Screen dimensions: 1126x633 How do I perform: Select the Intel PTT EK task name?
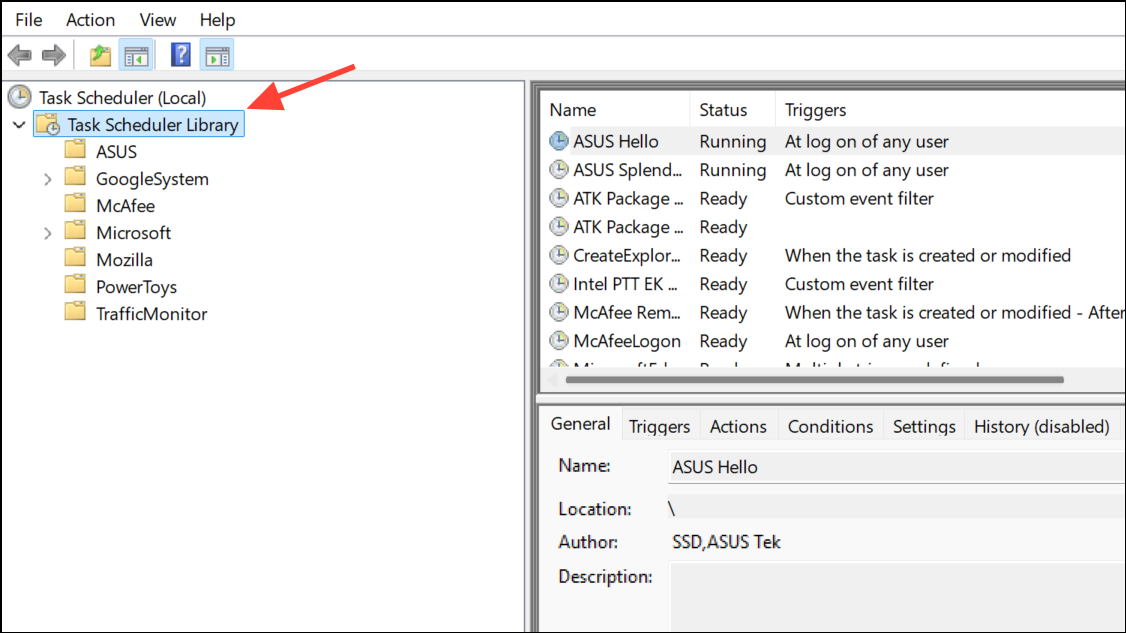pyautogui.click(x=625, y=285)
